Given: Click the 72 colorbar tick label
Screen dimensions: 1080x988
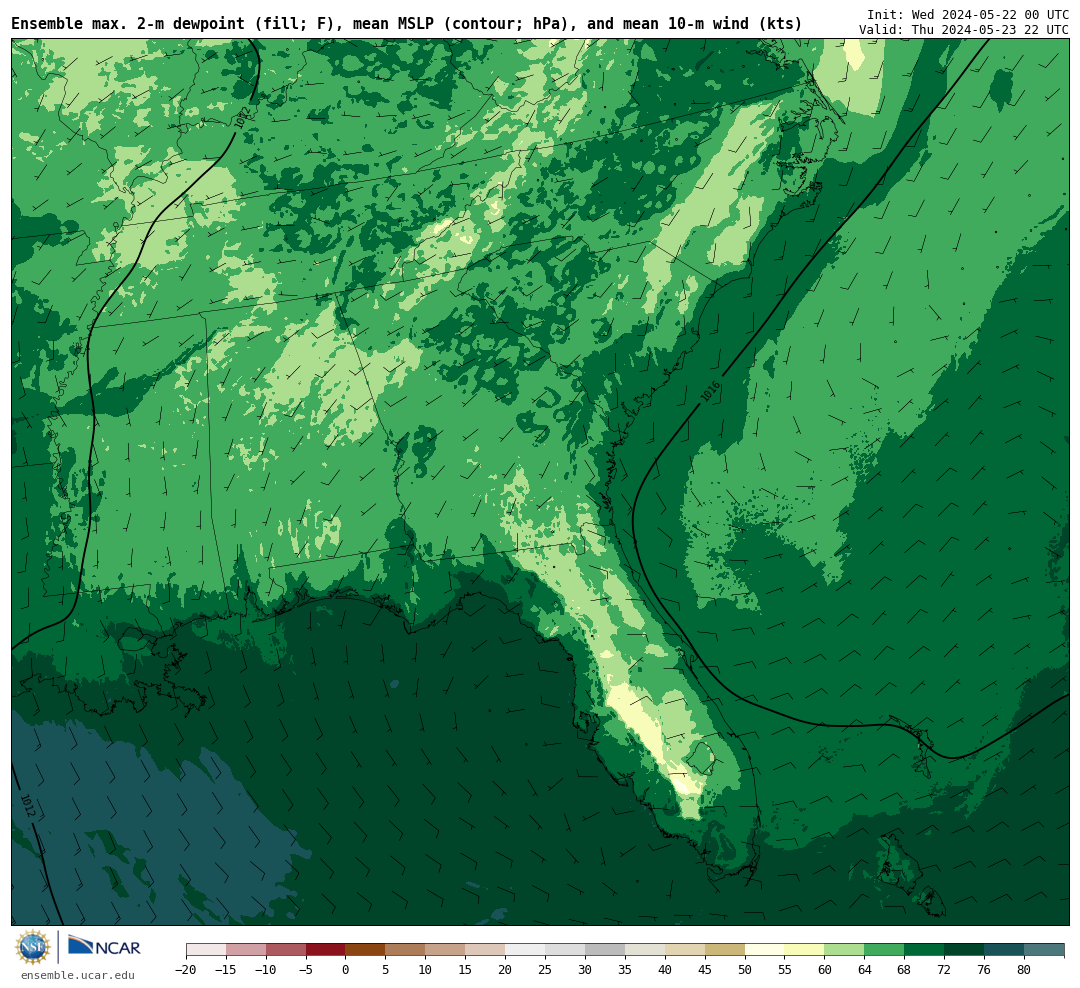Looking at the screenshot, I should coord(944,970).
